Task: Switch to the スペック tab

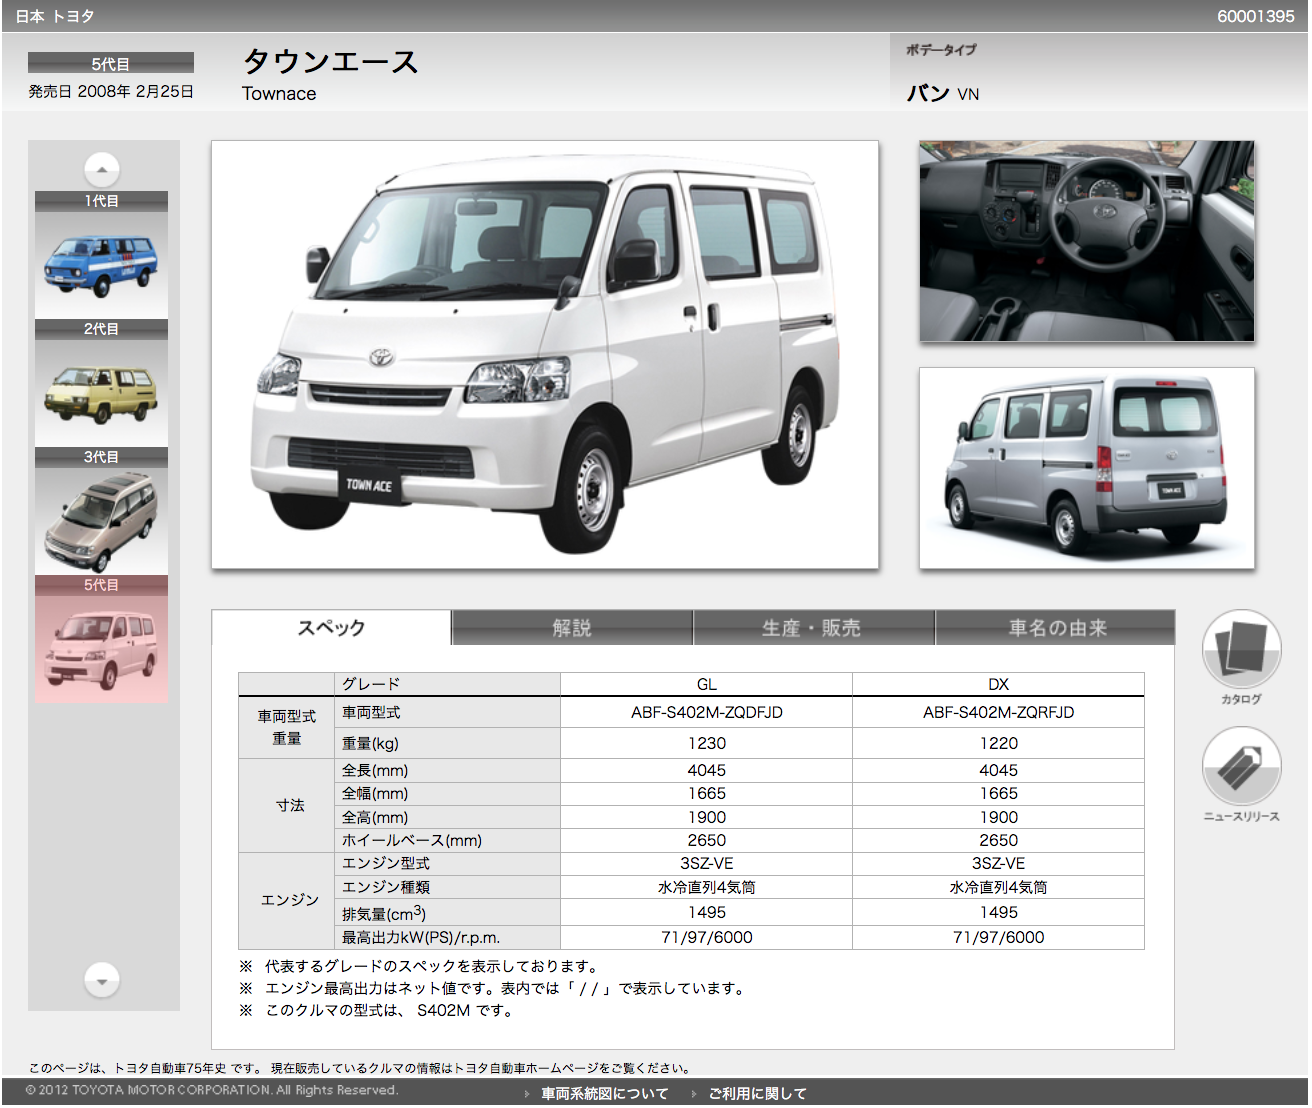Action: tap(331, 628)
